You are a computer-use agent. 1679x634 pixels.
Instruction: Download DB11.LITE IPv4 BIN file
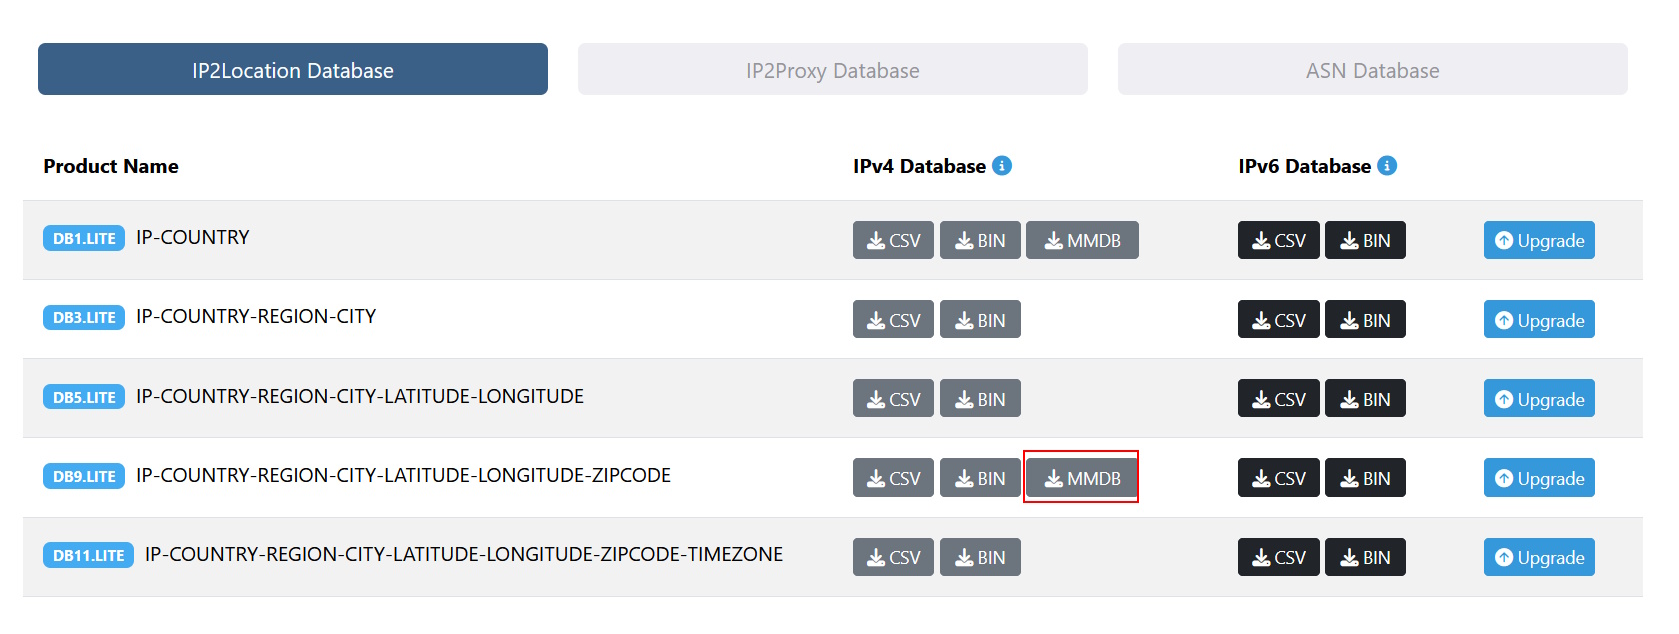pyautogui.click(x=980, y=557)
